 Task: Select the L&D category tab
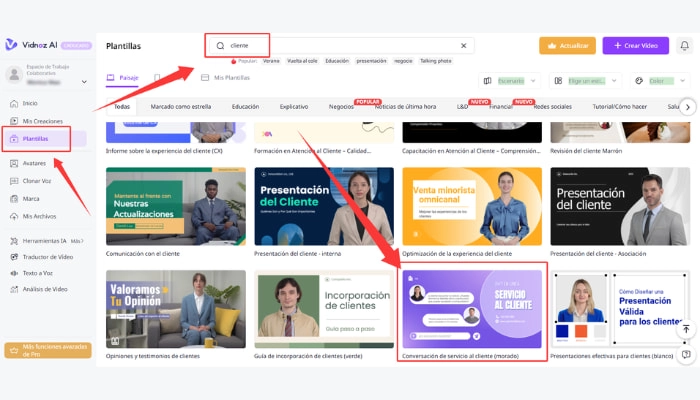[x=462, y=107]
